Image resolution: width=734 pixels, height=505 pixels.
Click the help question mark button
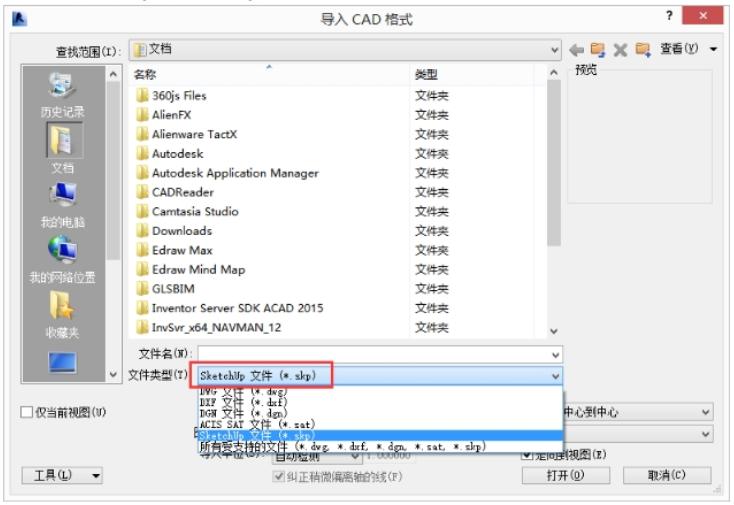(x=669, y=15)
